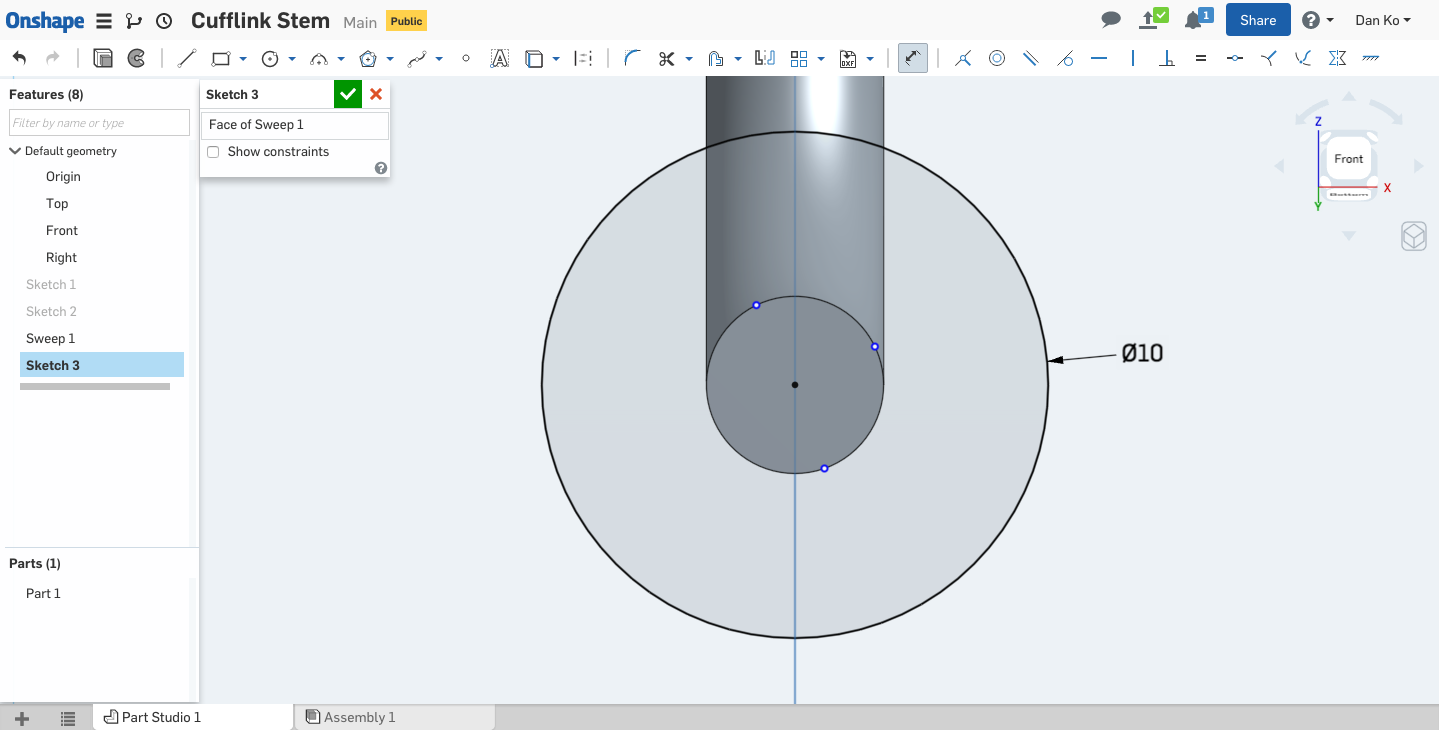The width and height of the screenshot is (1439, 730).
Task: Select the Equal constraint icon
Action: [x=1200, y=59]
